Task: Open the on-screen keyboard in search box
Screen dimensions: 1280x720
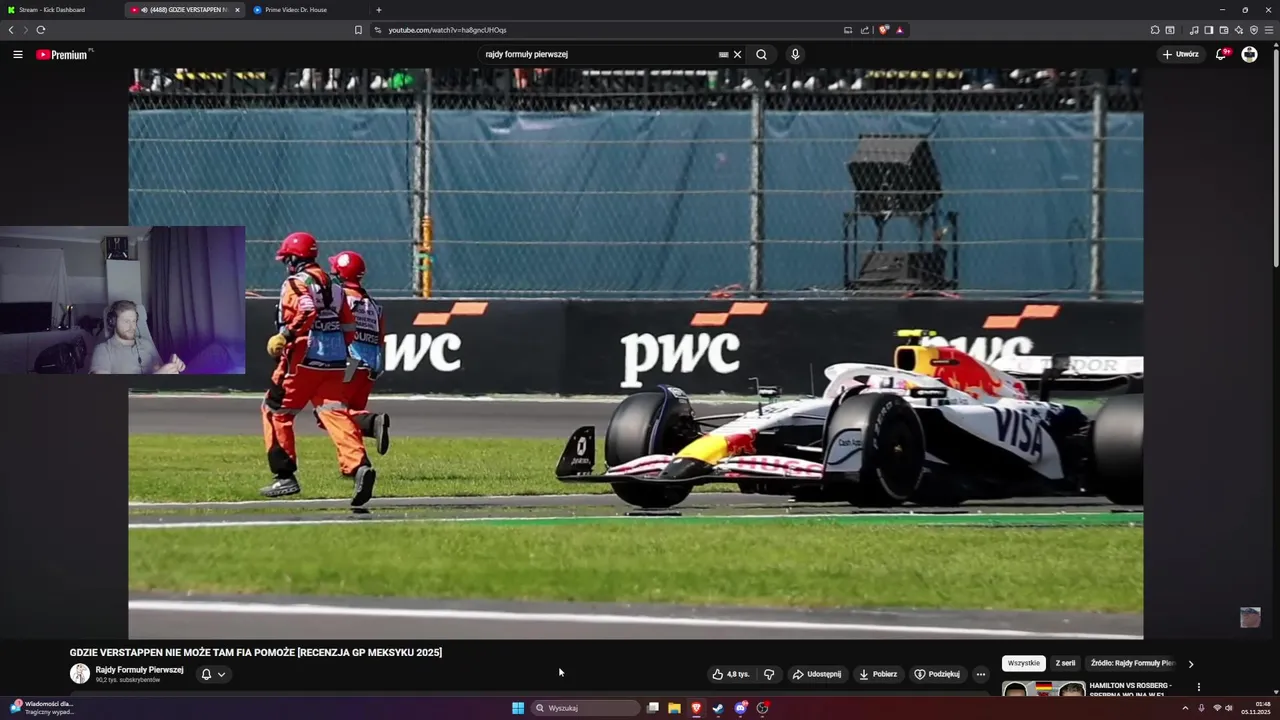Action: (x=723, y=55)
